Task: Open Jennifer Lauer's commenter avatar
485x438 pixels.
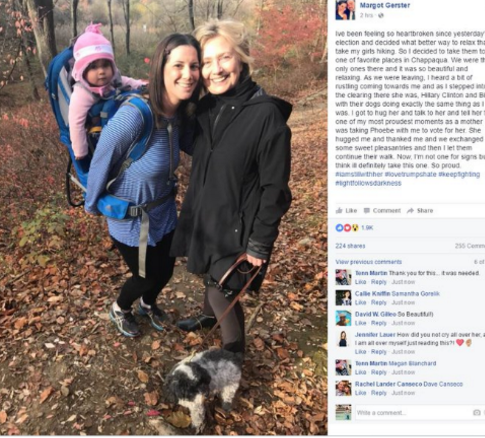Action: click(343, 339)
